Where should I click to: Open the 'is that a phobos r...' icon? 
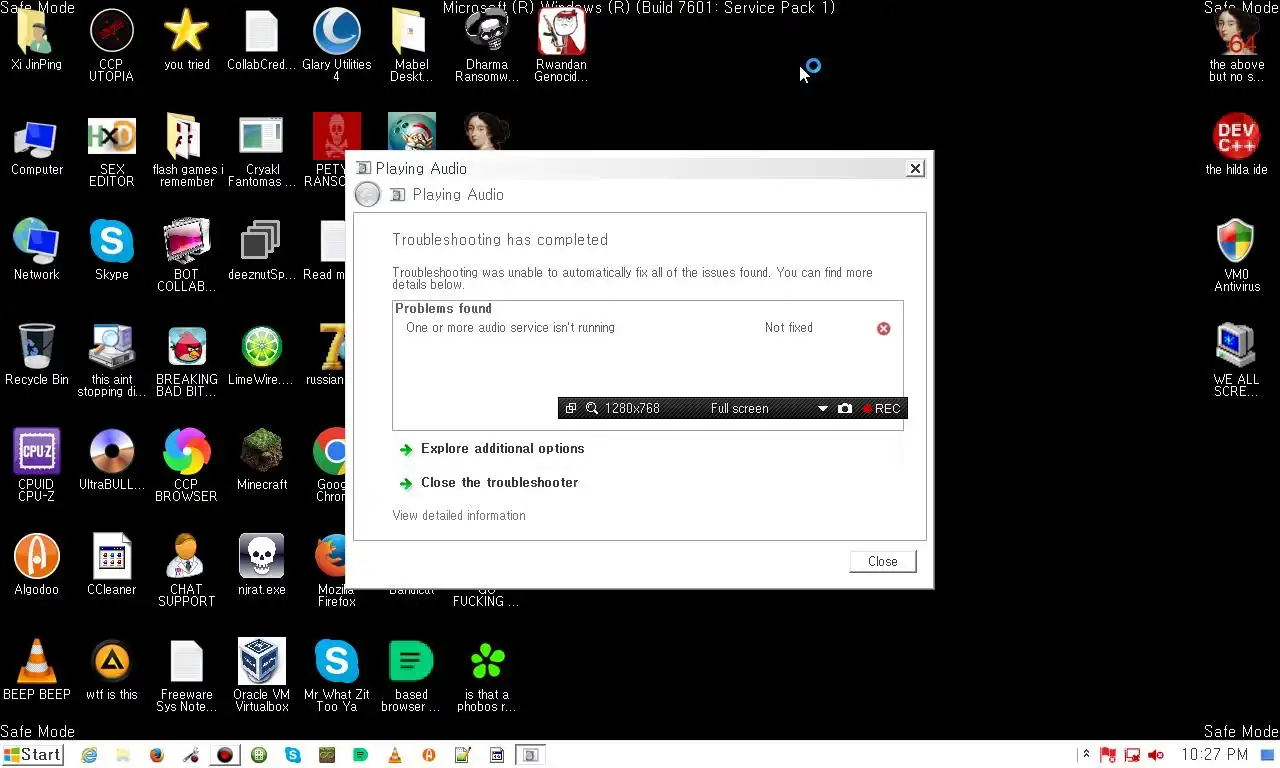487,676
